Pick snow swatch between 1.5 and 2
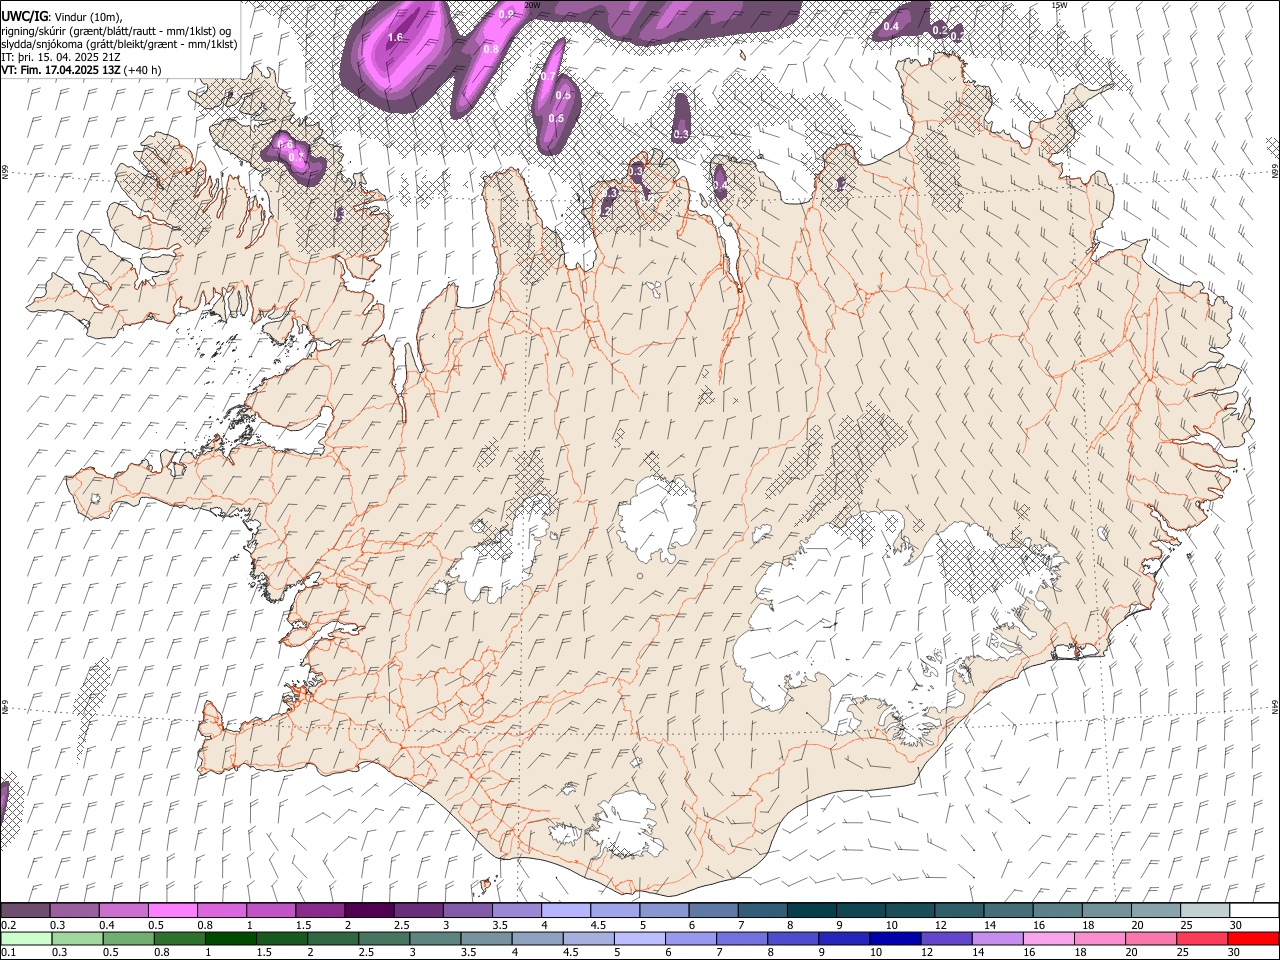 pyautogui.click(x=319, y=910)
